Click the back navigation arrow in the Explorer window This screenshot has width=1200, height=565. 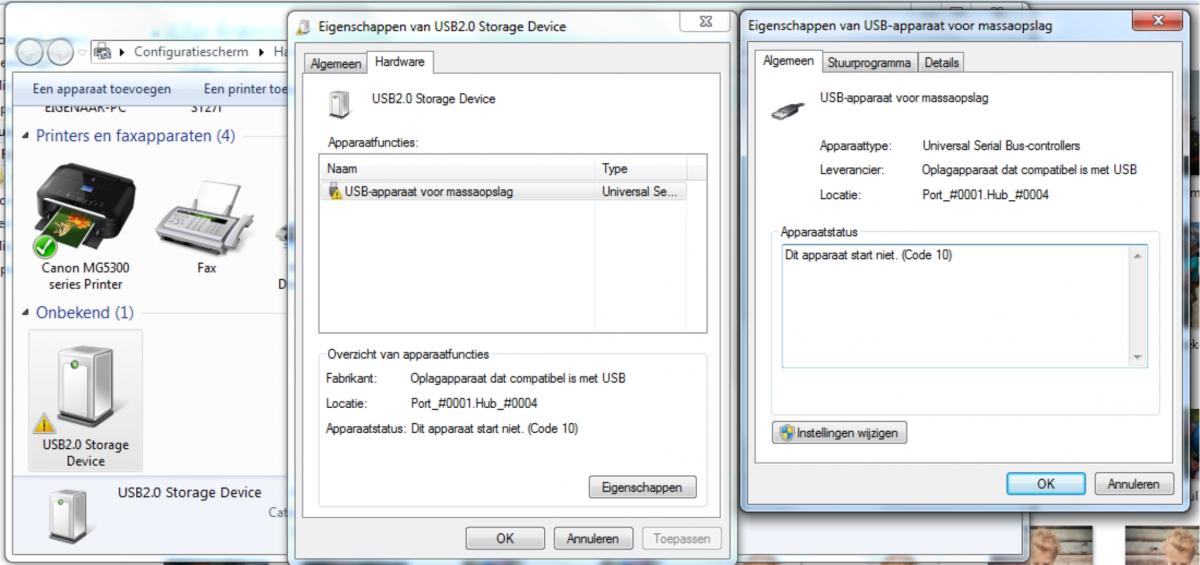[31, 51]
